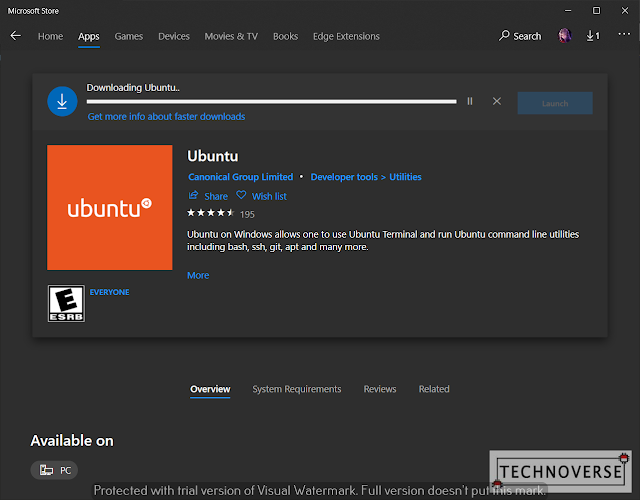Open the Books tab
640x500 pixels.
285,36
